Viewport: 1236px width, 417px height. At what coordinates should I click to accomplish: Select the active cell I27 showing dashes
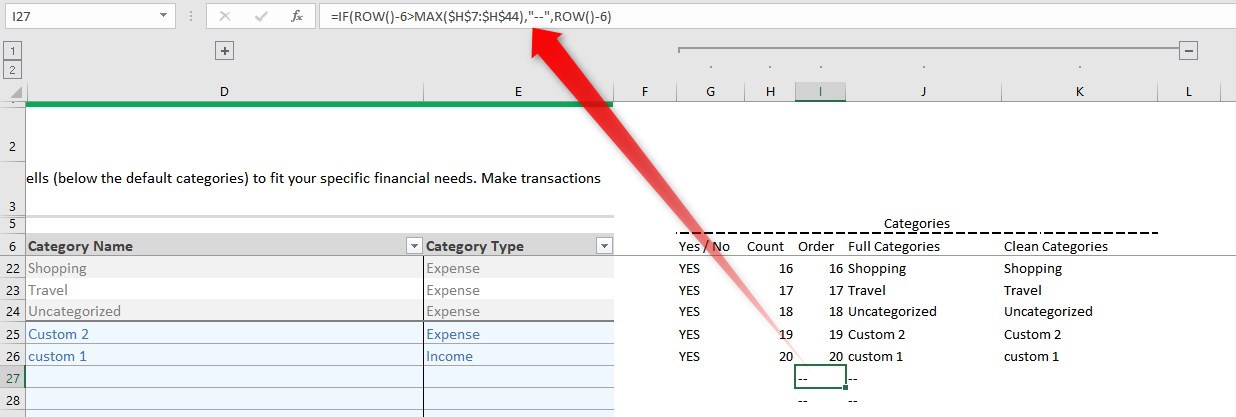pyautogui.click(x=820, y=378)
